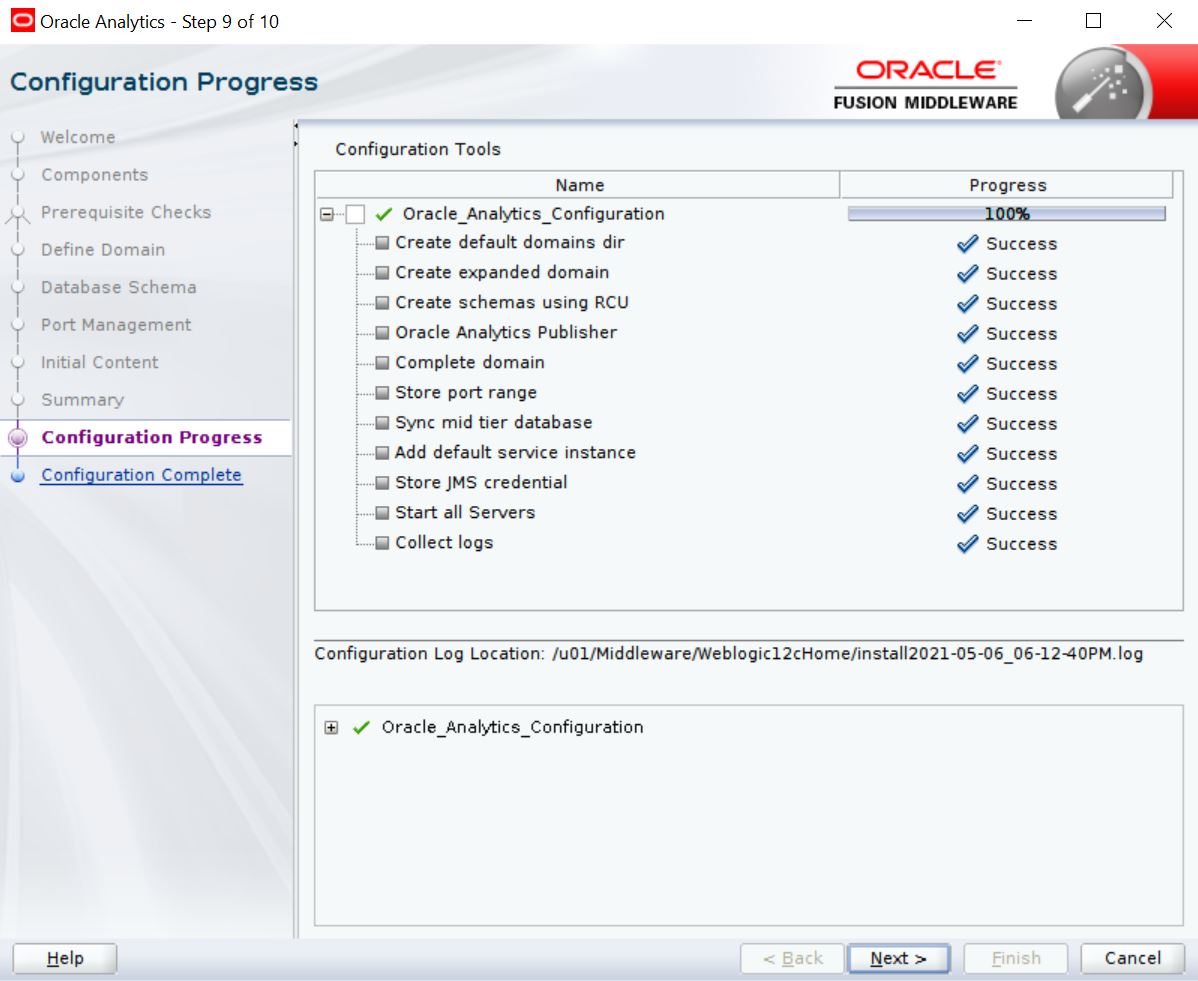This screenshot has height=981, width=1198.
Task: Click Success check icon for Collect logs
Action: [967, 544]
